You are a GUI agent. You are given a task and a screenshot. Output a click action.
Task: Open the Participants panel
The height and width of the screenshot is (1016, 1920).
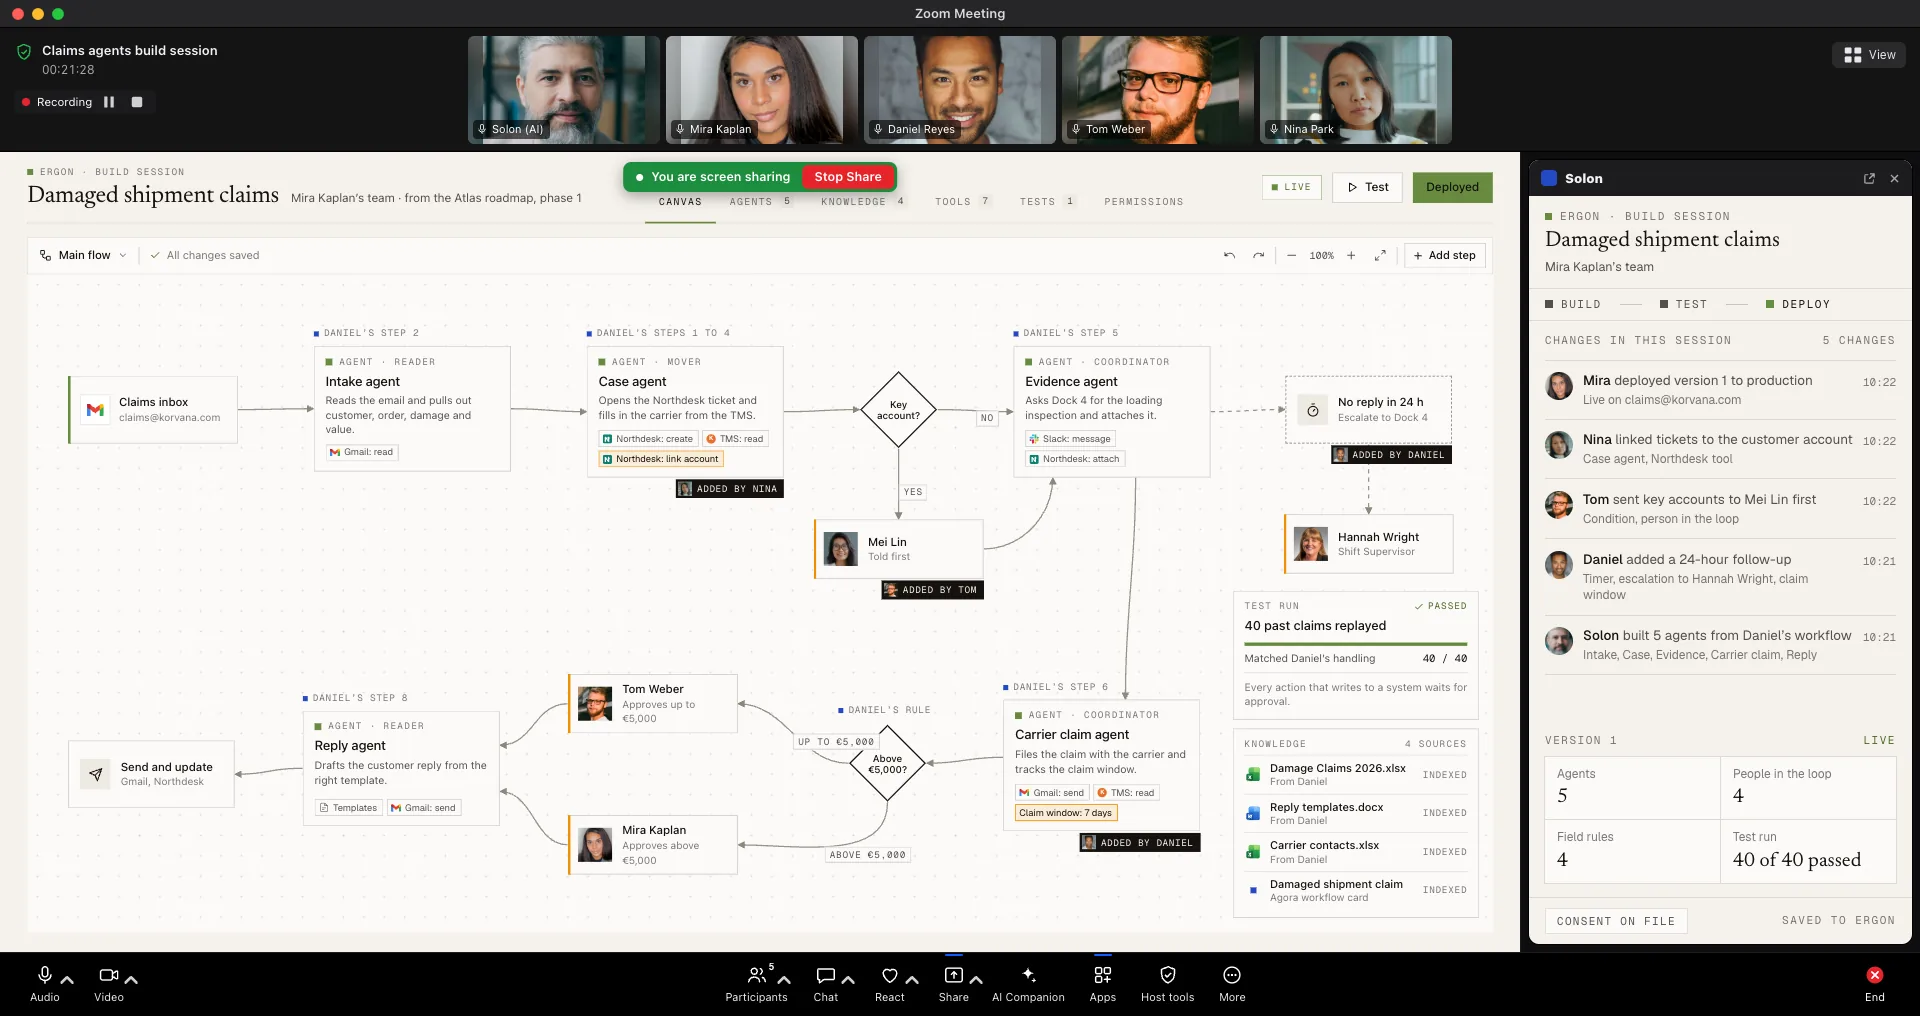(757, 983)
